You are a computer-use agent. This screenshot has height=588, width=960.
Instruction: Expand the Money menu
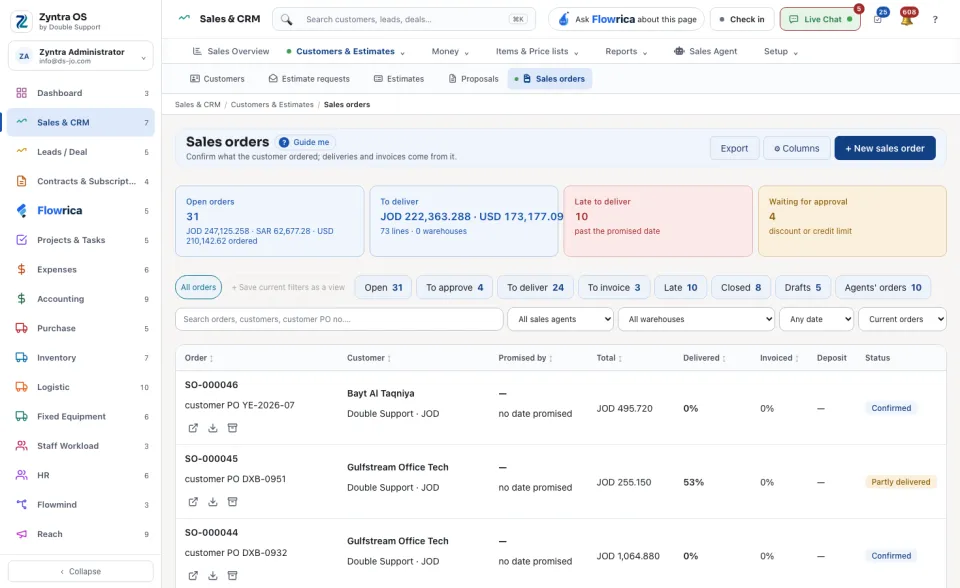(x=450, y=51)
